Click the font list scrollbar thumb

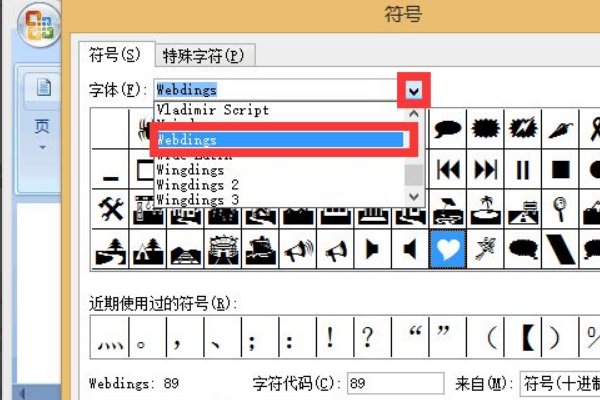click(x=414, y=175)
